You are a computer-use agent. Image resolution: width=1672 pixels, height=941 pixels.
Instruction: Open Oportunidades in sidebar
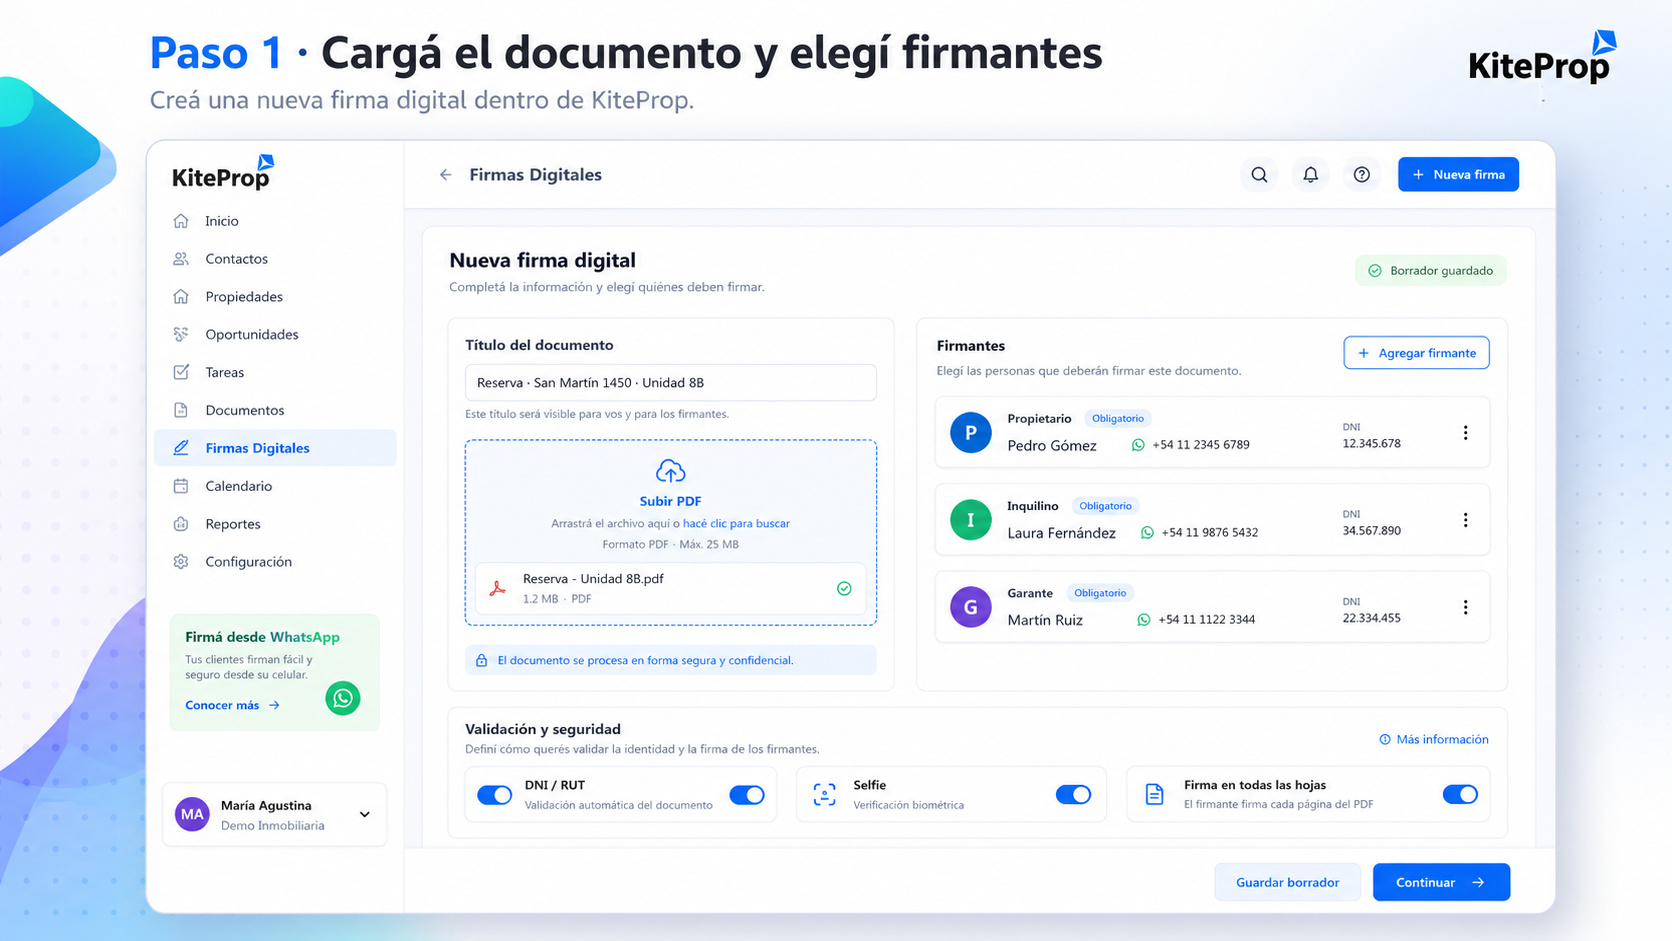click(275, 335)
